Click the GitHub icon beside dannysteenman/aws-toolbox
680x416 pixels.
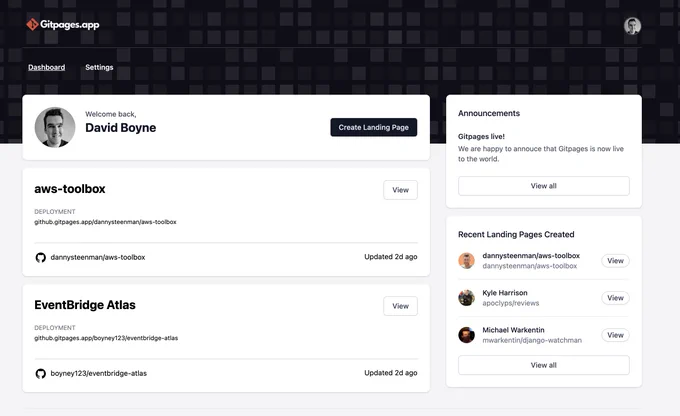(x=40, y=257)
